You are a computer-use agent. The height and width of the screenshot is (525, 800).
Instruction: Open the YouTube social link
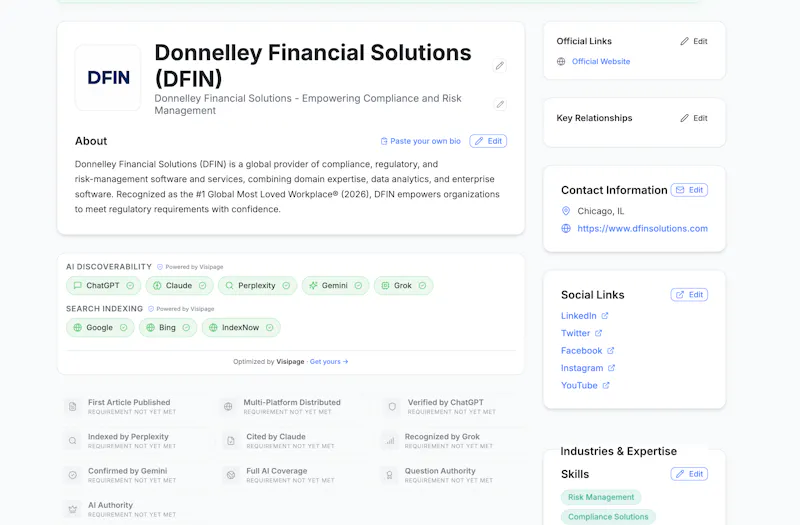pos(579,385)
